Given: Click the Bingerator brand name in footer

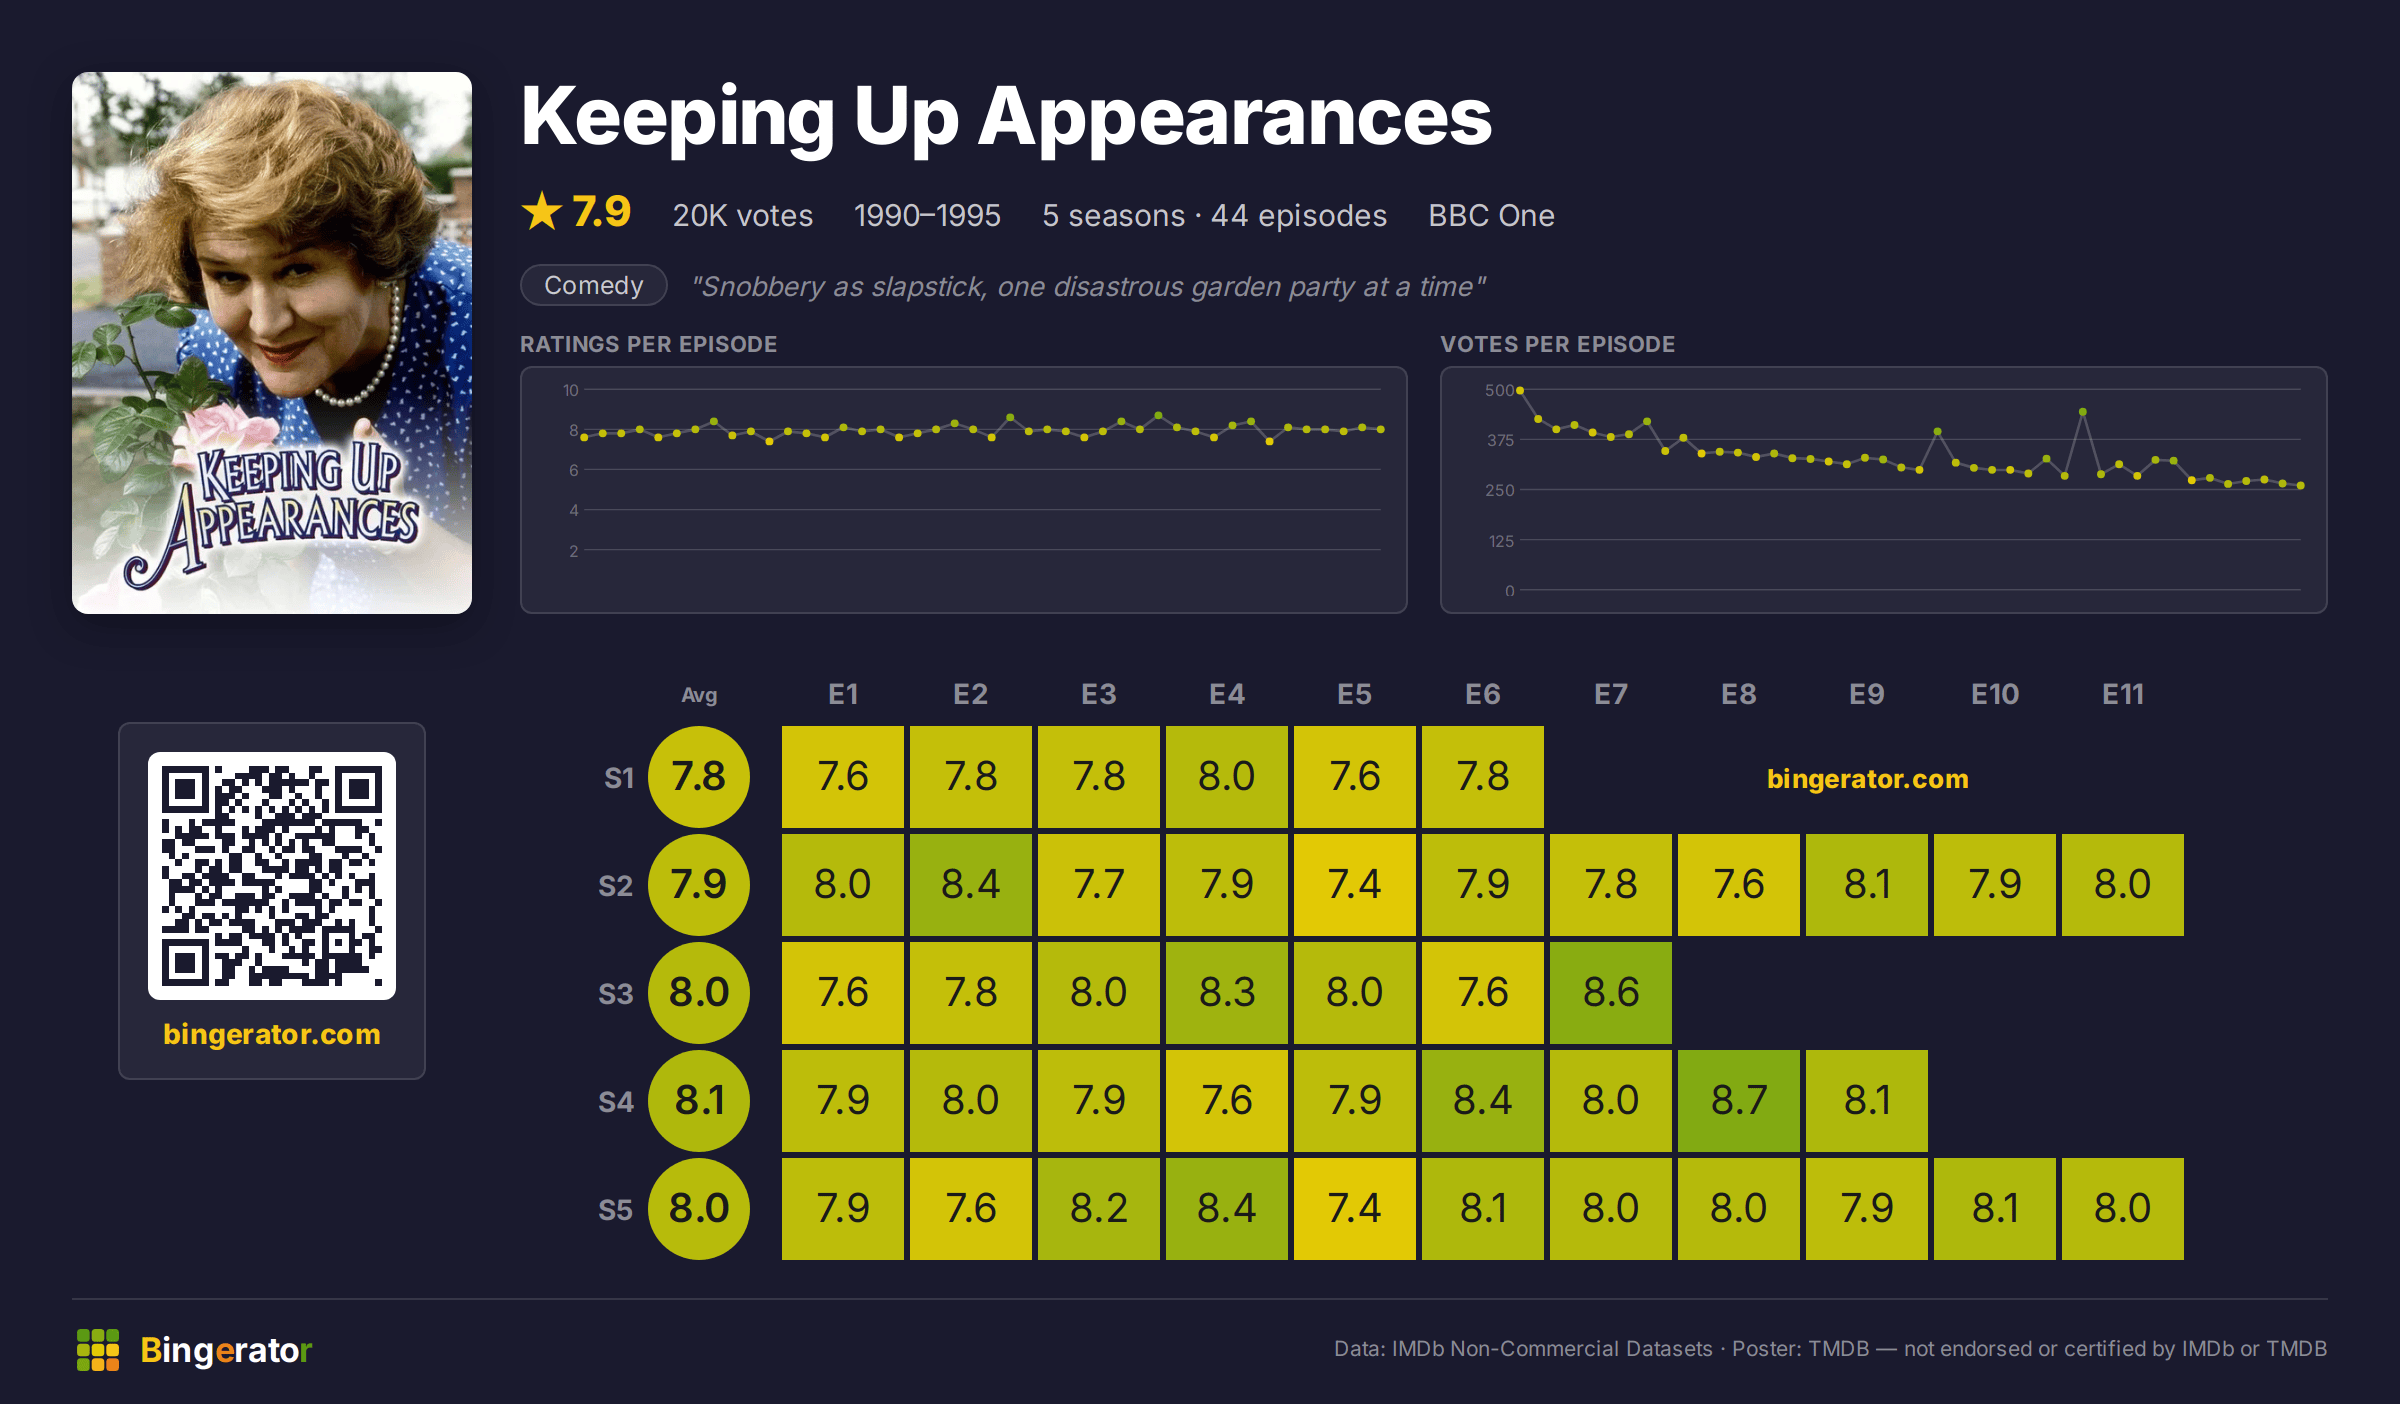Looking at the screenshot, I should pyautogui.click(x=226, y=1350).
